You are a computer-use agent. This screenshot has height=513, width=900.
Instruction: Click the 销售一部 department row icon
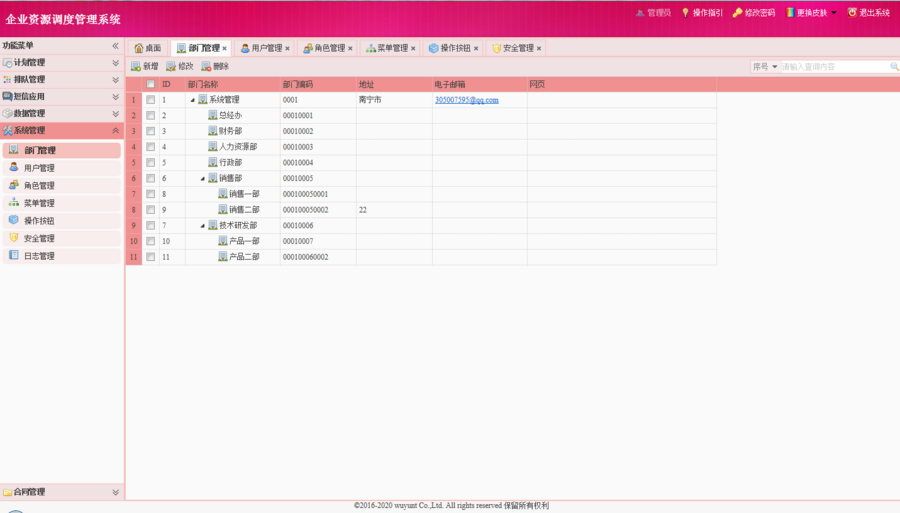click(223, 194)
